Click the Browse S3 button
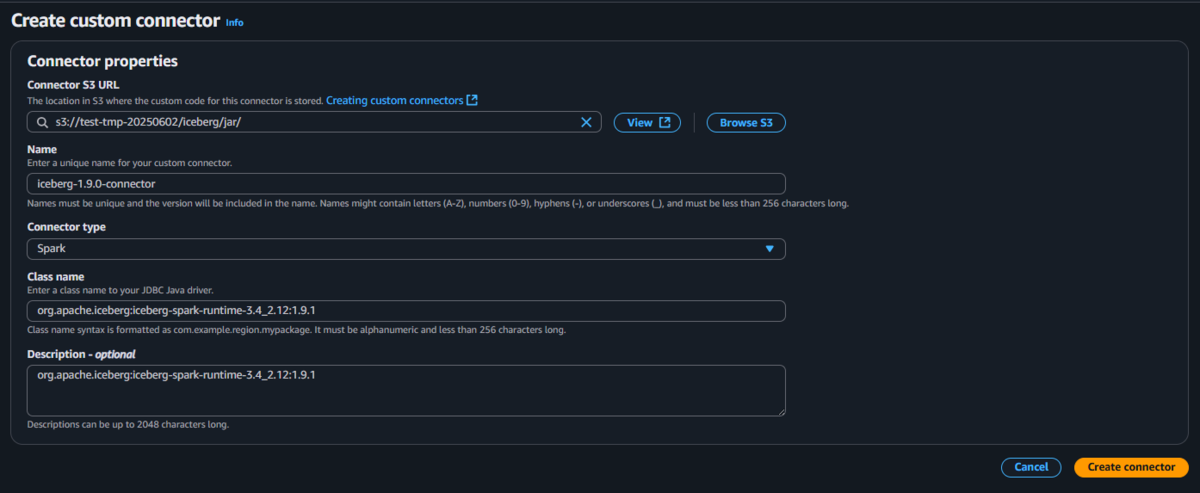1200x493 pixels. click(746, 122)
